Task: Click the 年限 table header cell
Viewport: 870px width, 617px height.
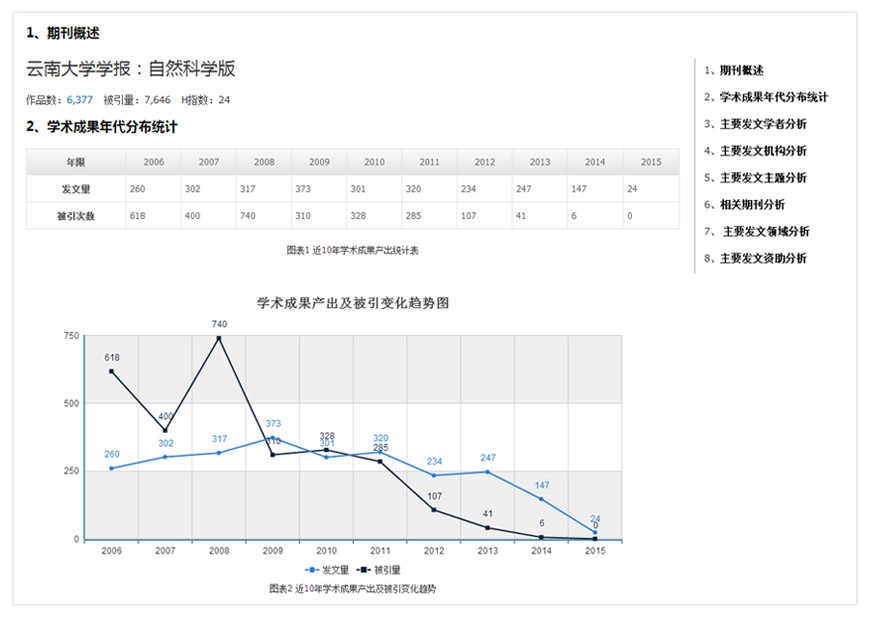Action: coord(76,162)
